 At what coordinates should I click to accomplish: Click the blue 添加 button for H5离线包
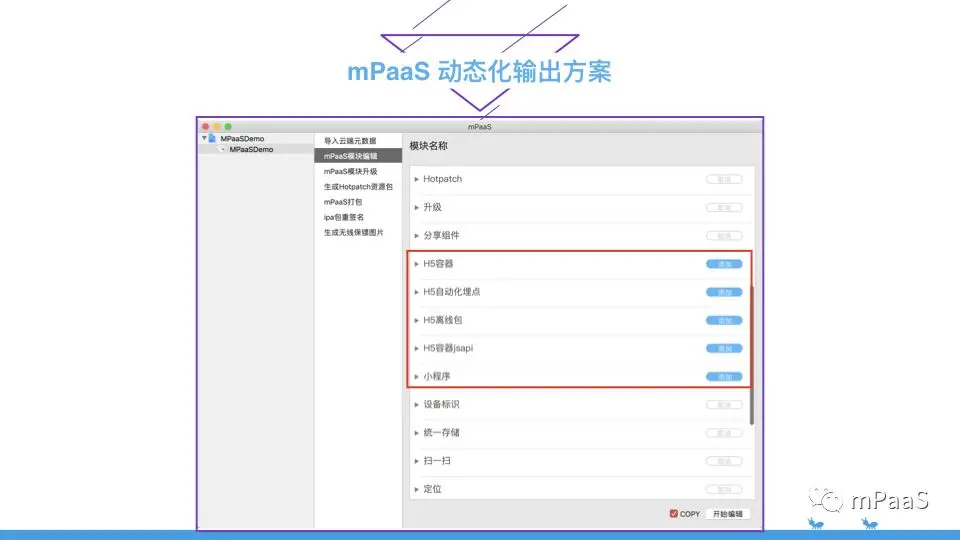[x=724, y=320]
